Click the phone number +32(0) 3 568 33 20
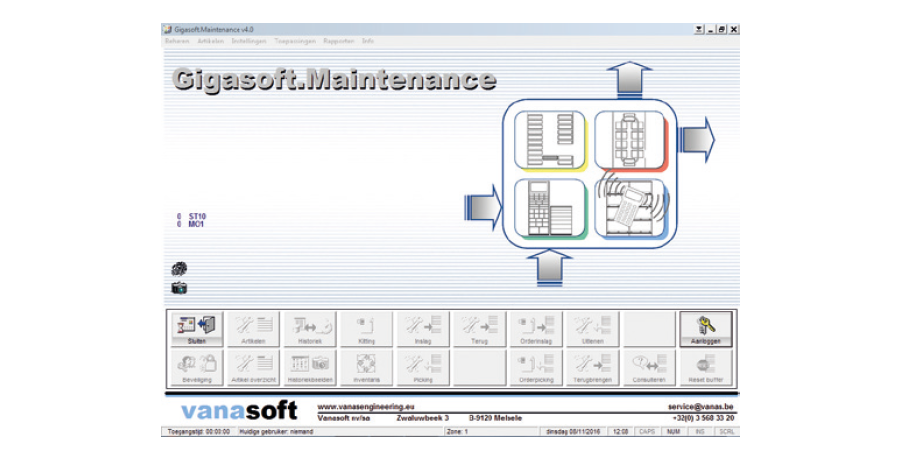This screenshot has height=460, width=900. 703,418
